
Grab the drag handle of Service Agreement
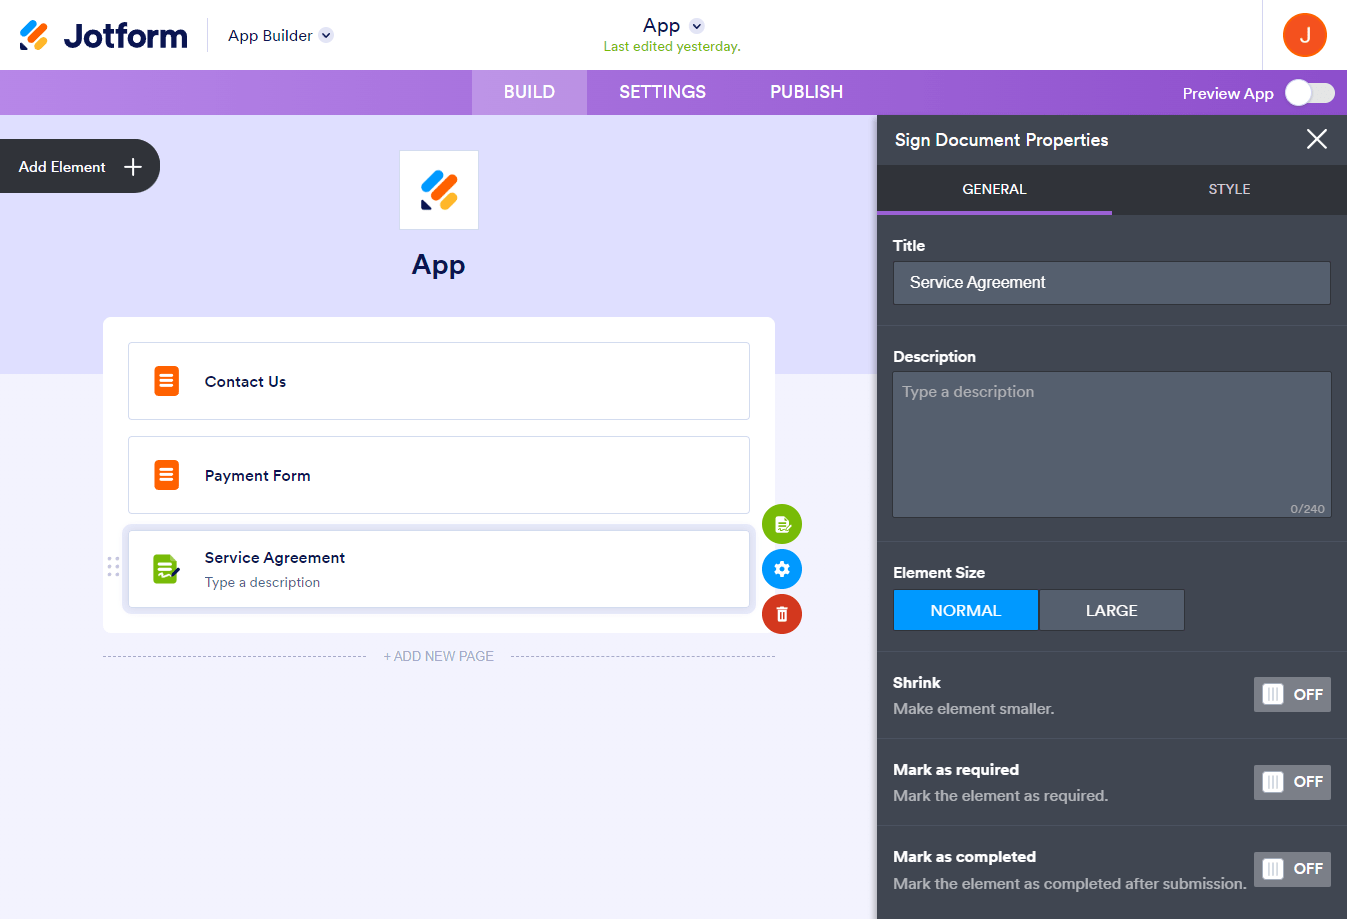click(113, 567)
